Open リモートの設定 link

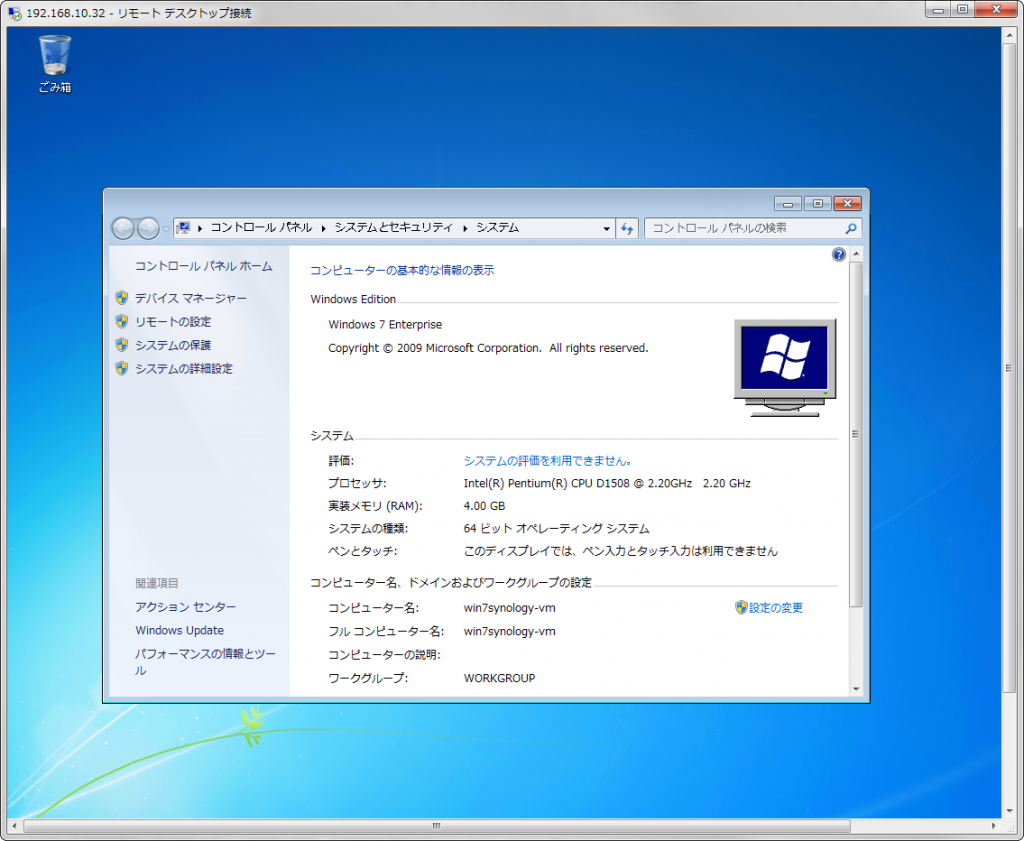point(173,322)
